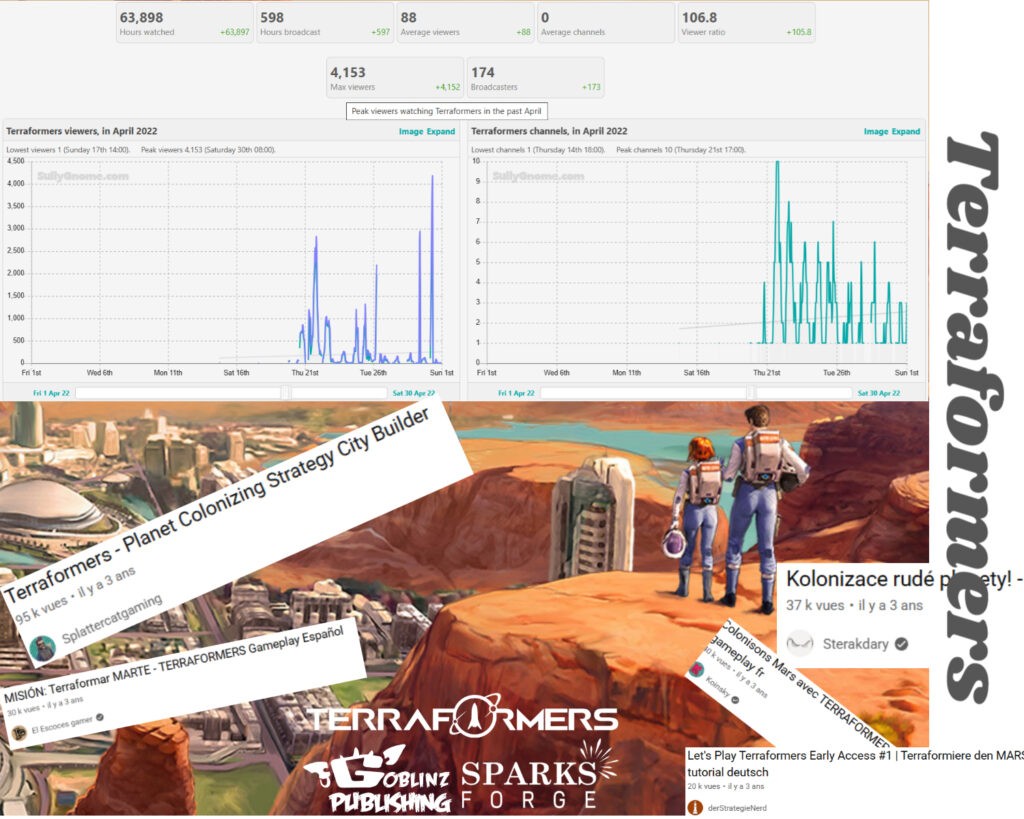This screenshot has height=819, width=1024.
Task: Click the Average channels 0 stat card
Action: pos(606,23)
